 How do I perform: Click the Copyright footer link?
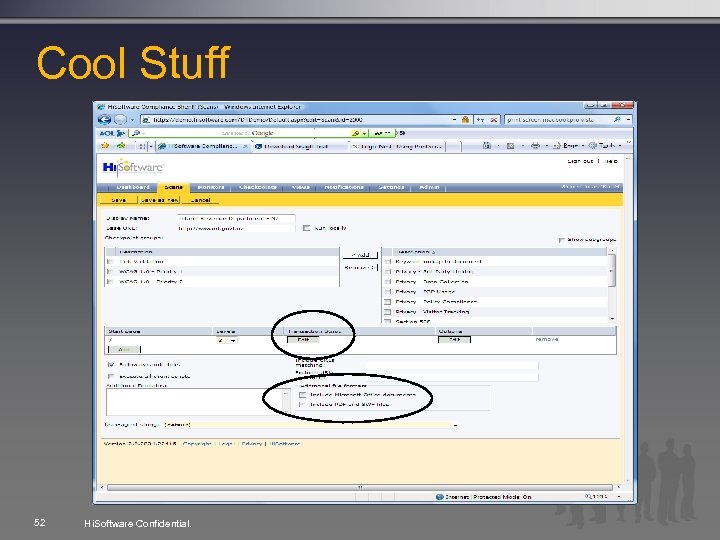pyautogui.click(x=197, y=444)
